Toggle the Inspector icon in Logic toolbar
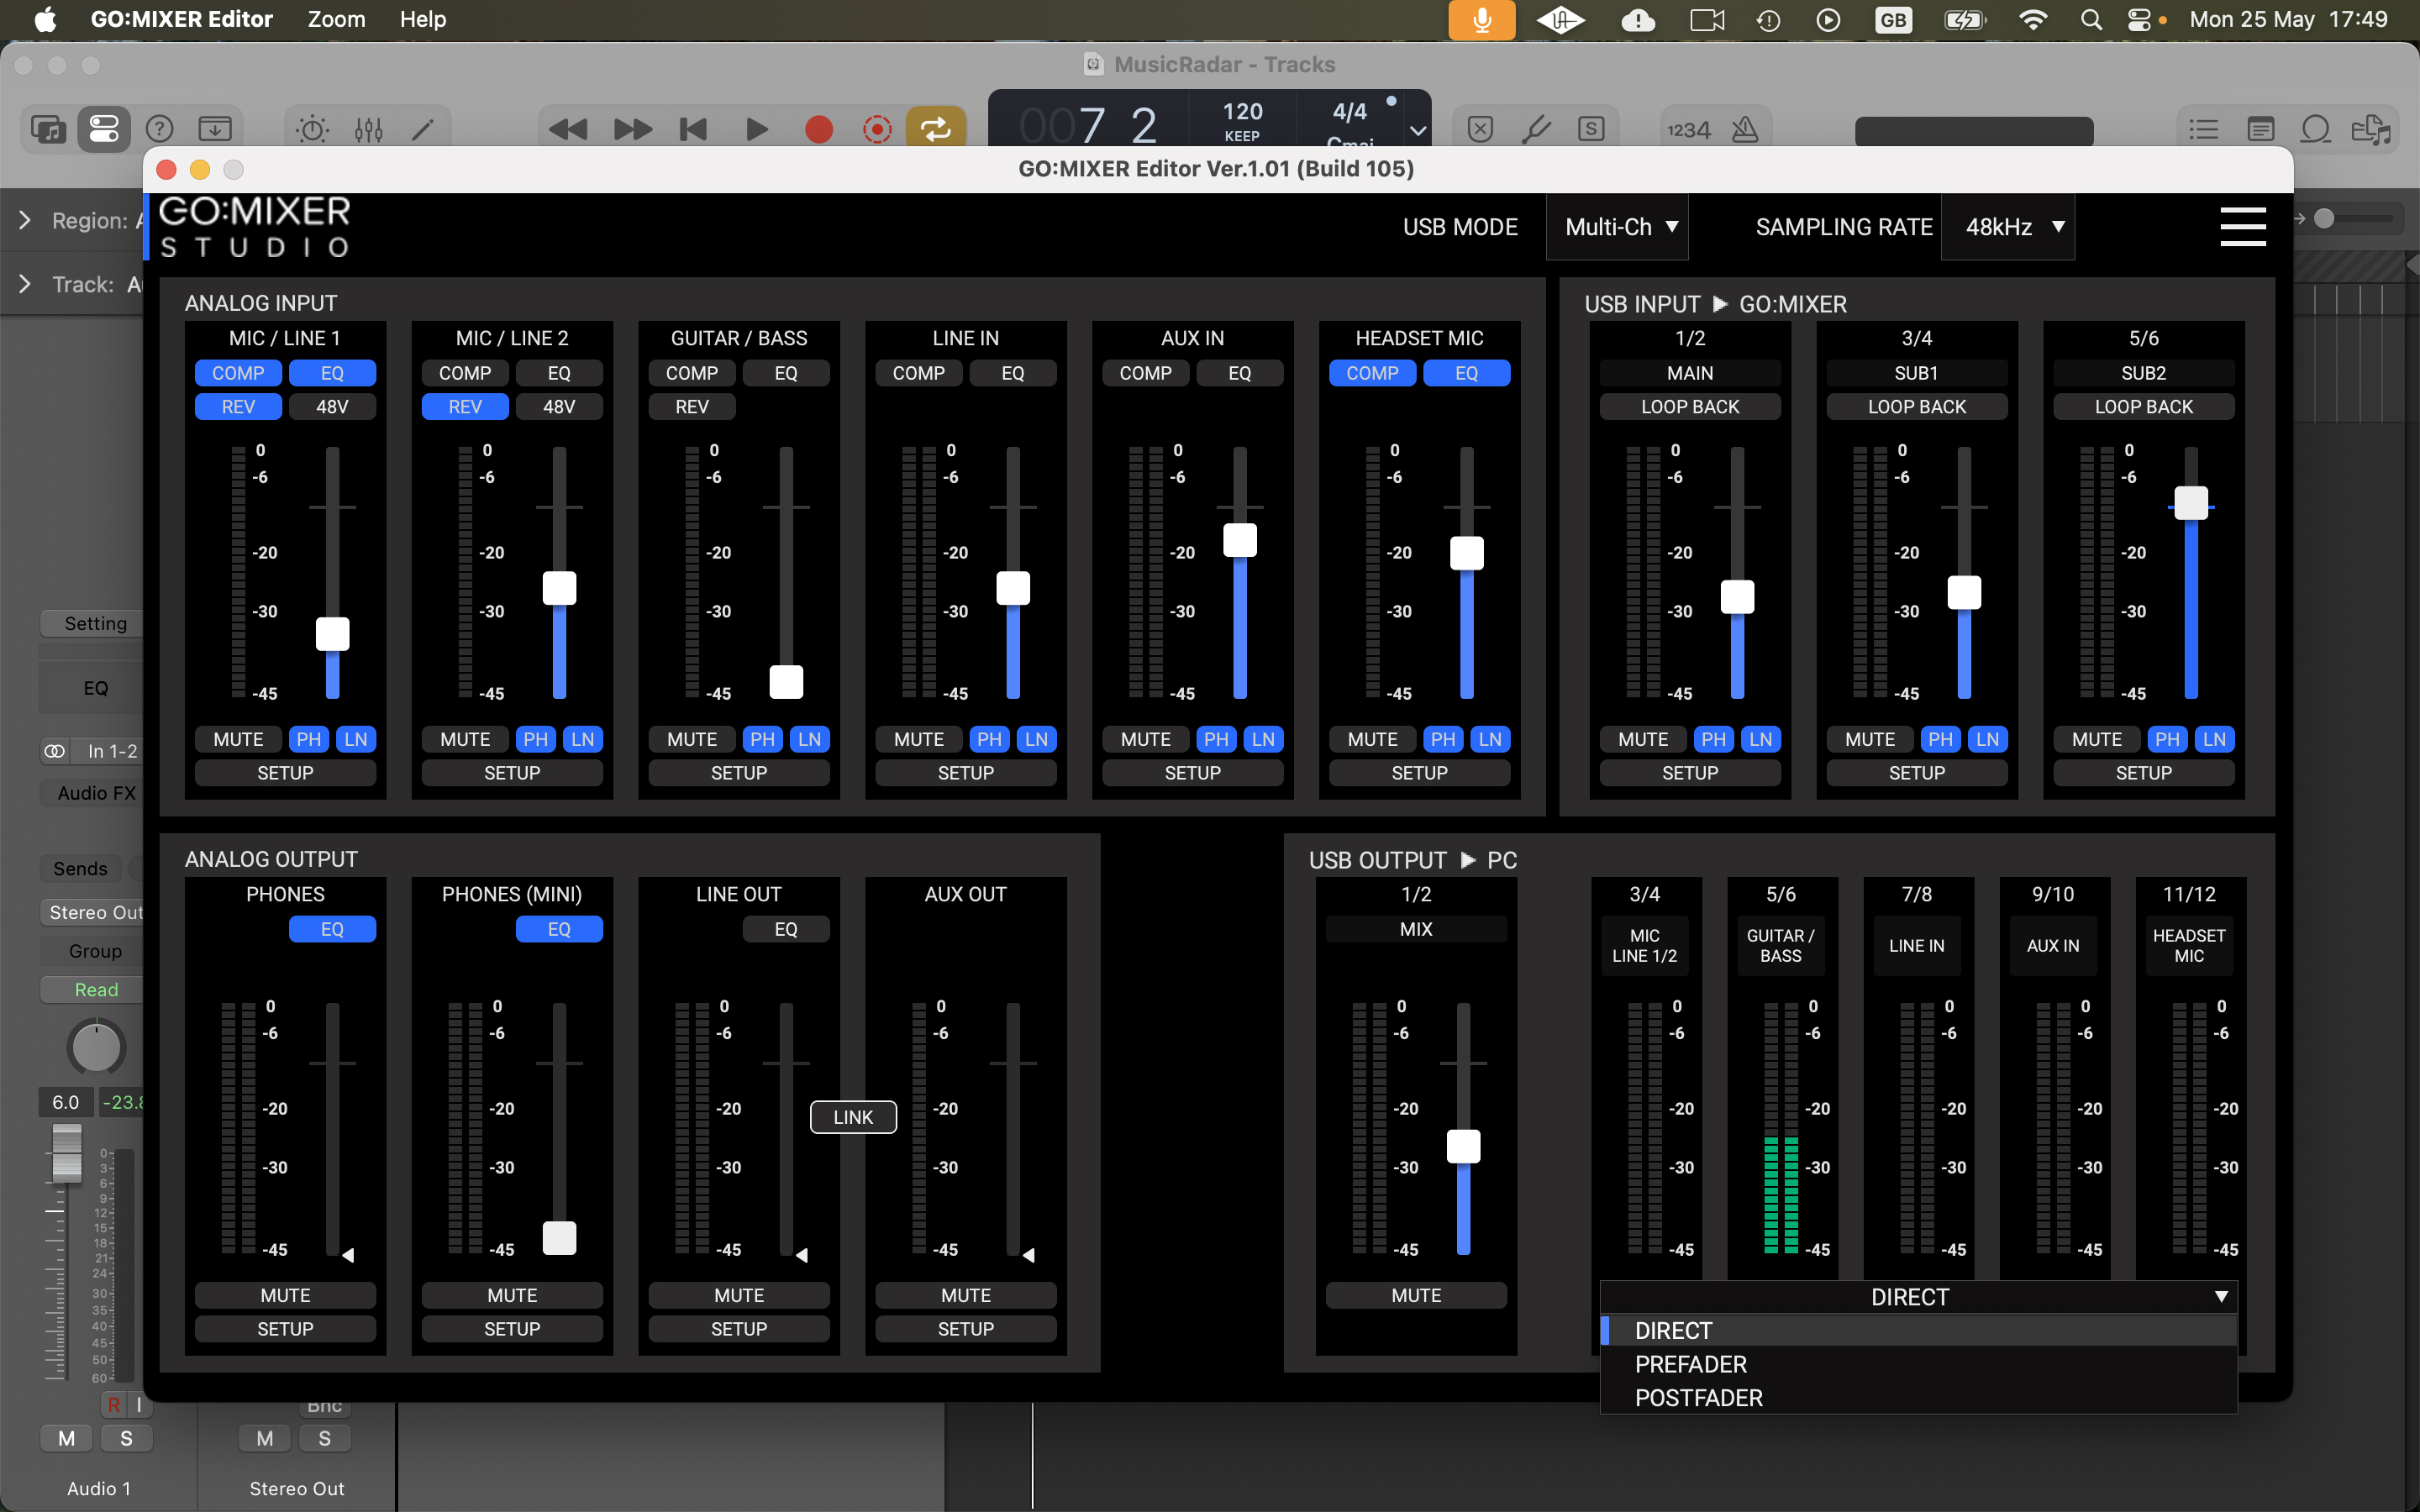This screenshot has height=1512, width=2420. pyautogui.click(x=104, y=129)
